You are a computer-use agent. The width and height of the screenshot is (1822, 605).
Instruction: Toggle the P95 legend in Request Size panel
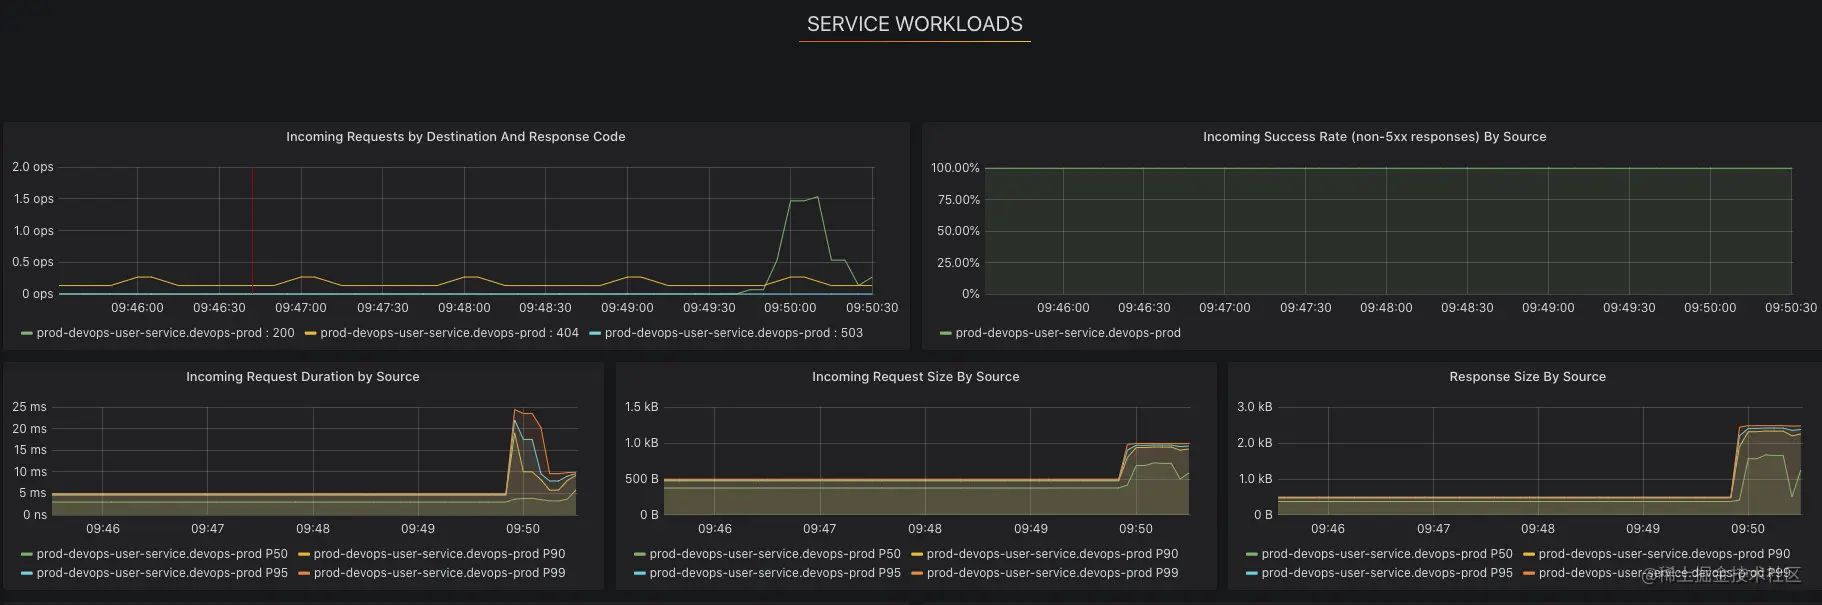[775, 573]
